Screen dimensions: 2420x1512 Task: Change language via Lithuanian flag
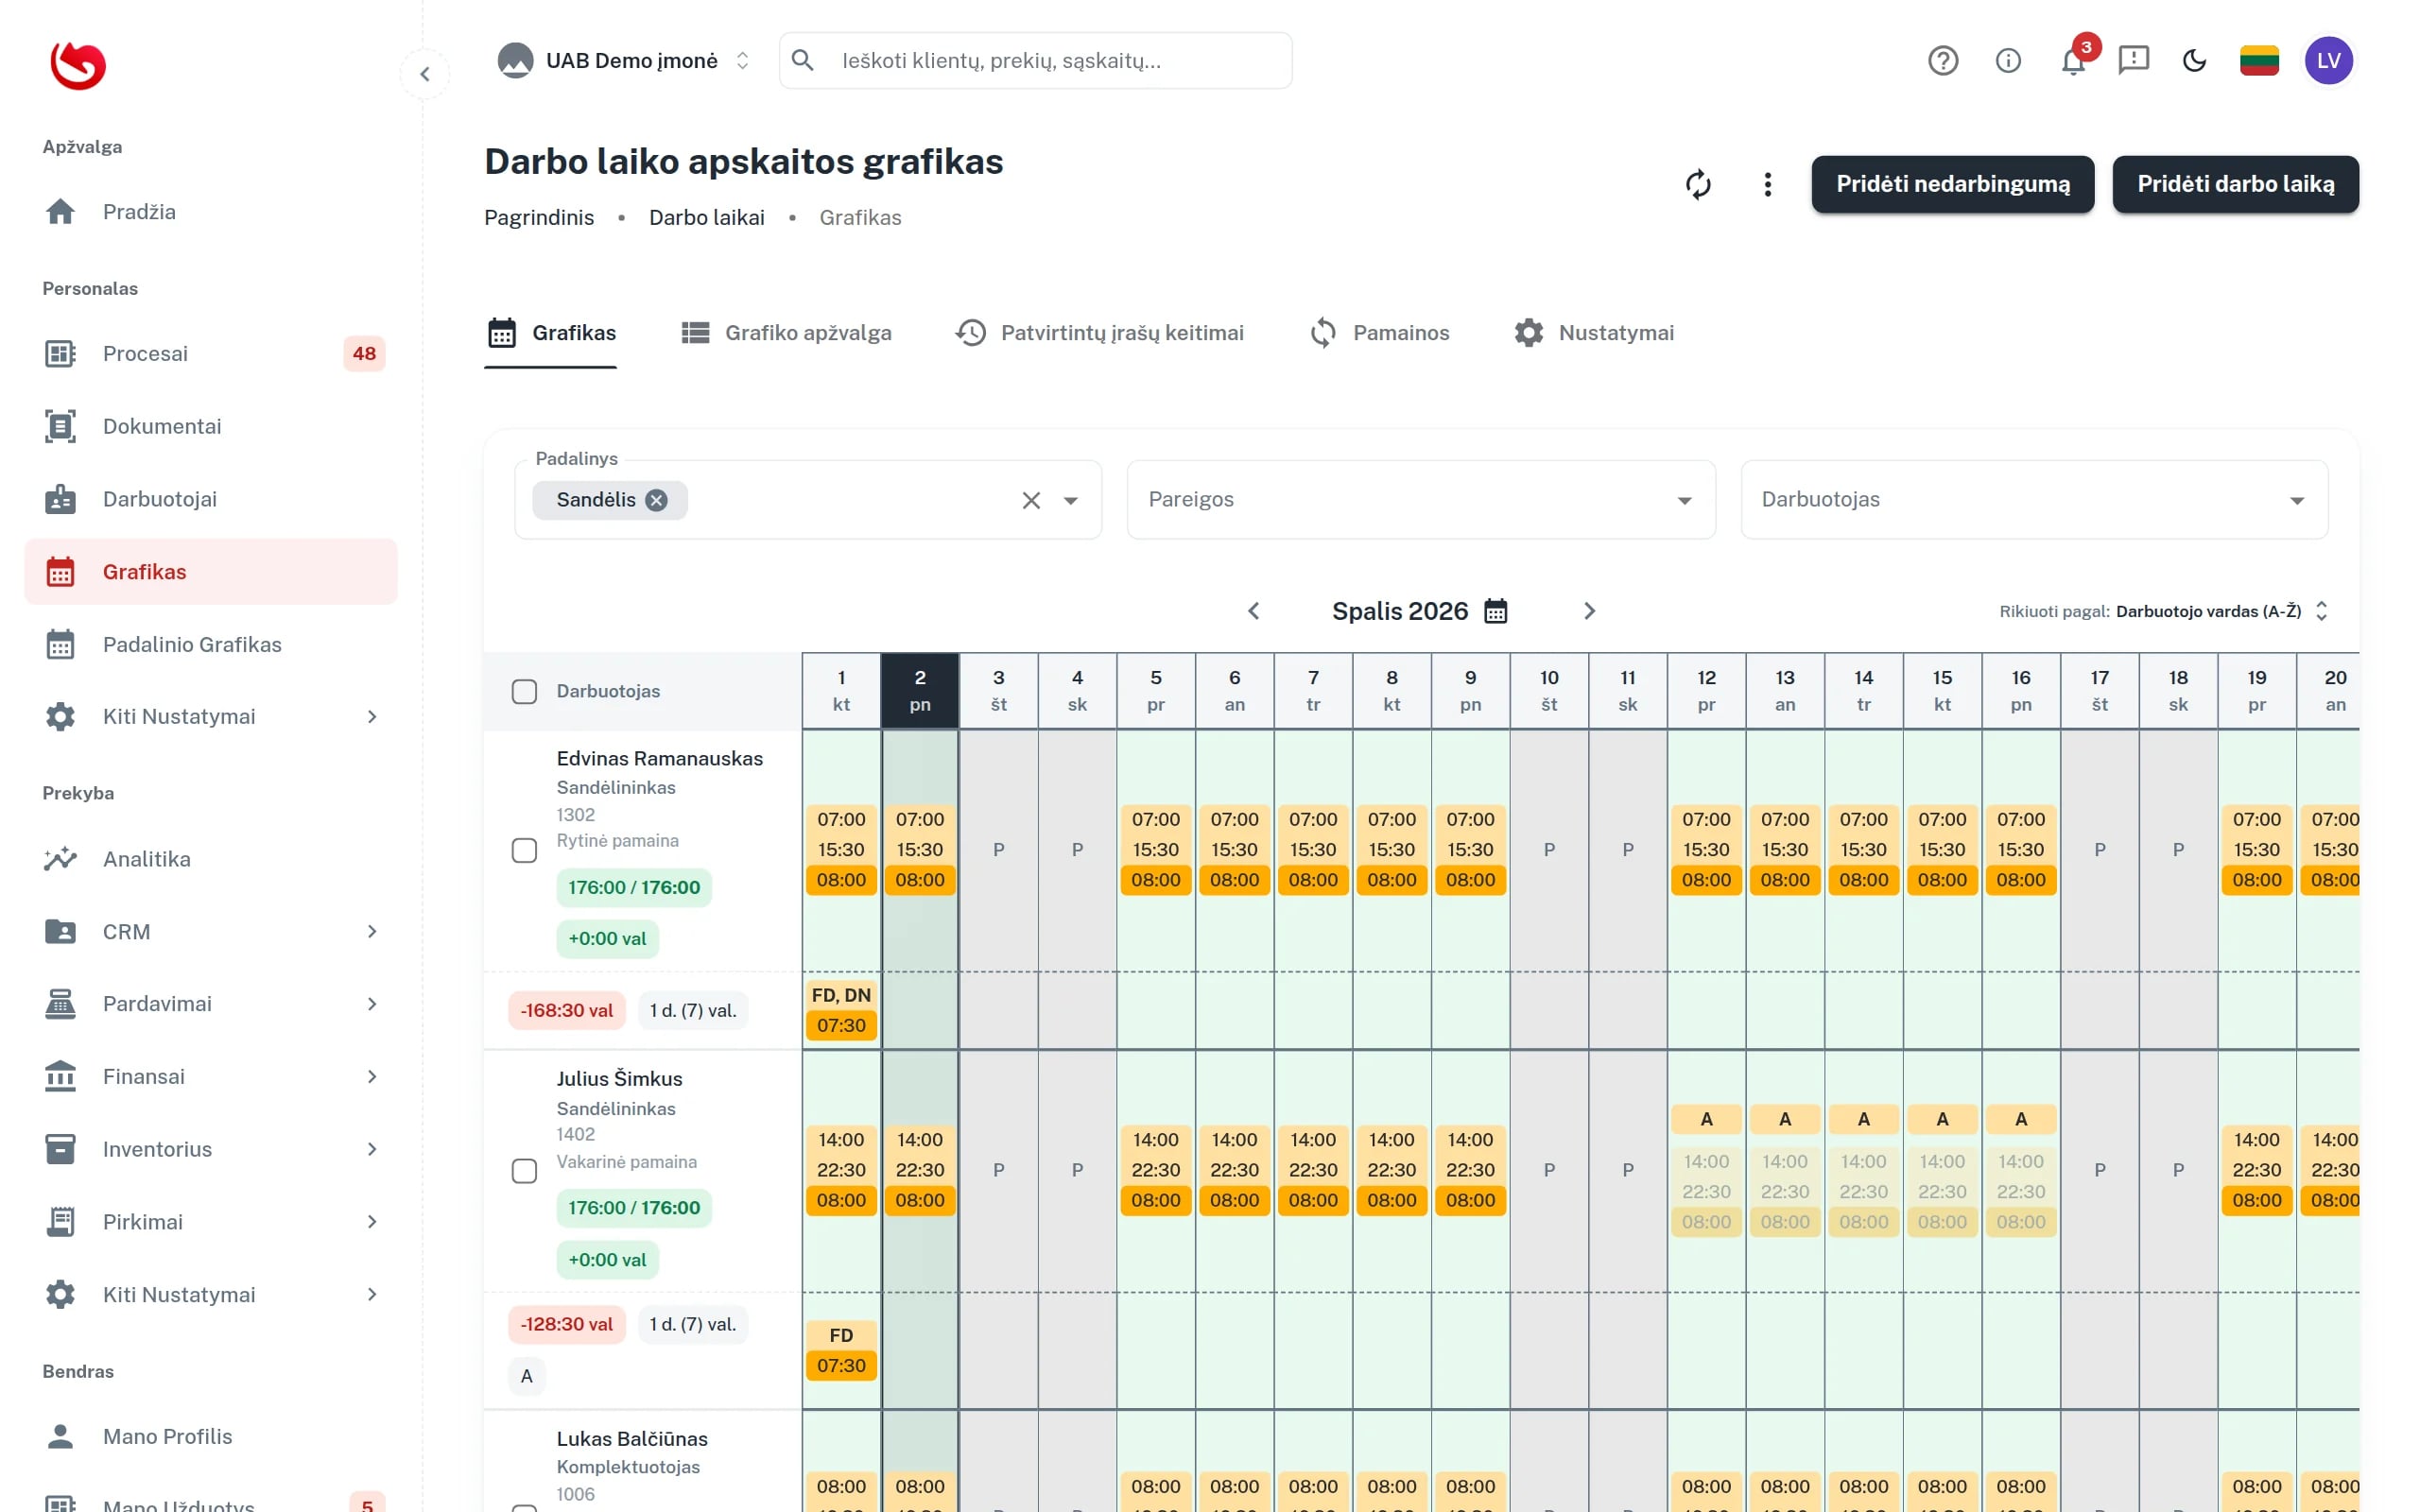[x=2259, y=61]
